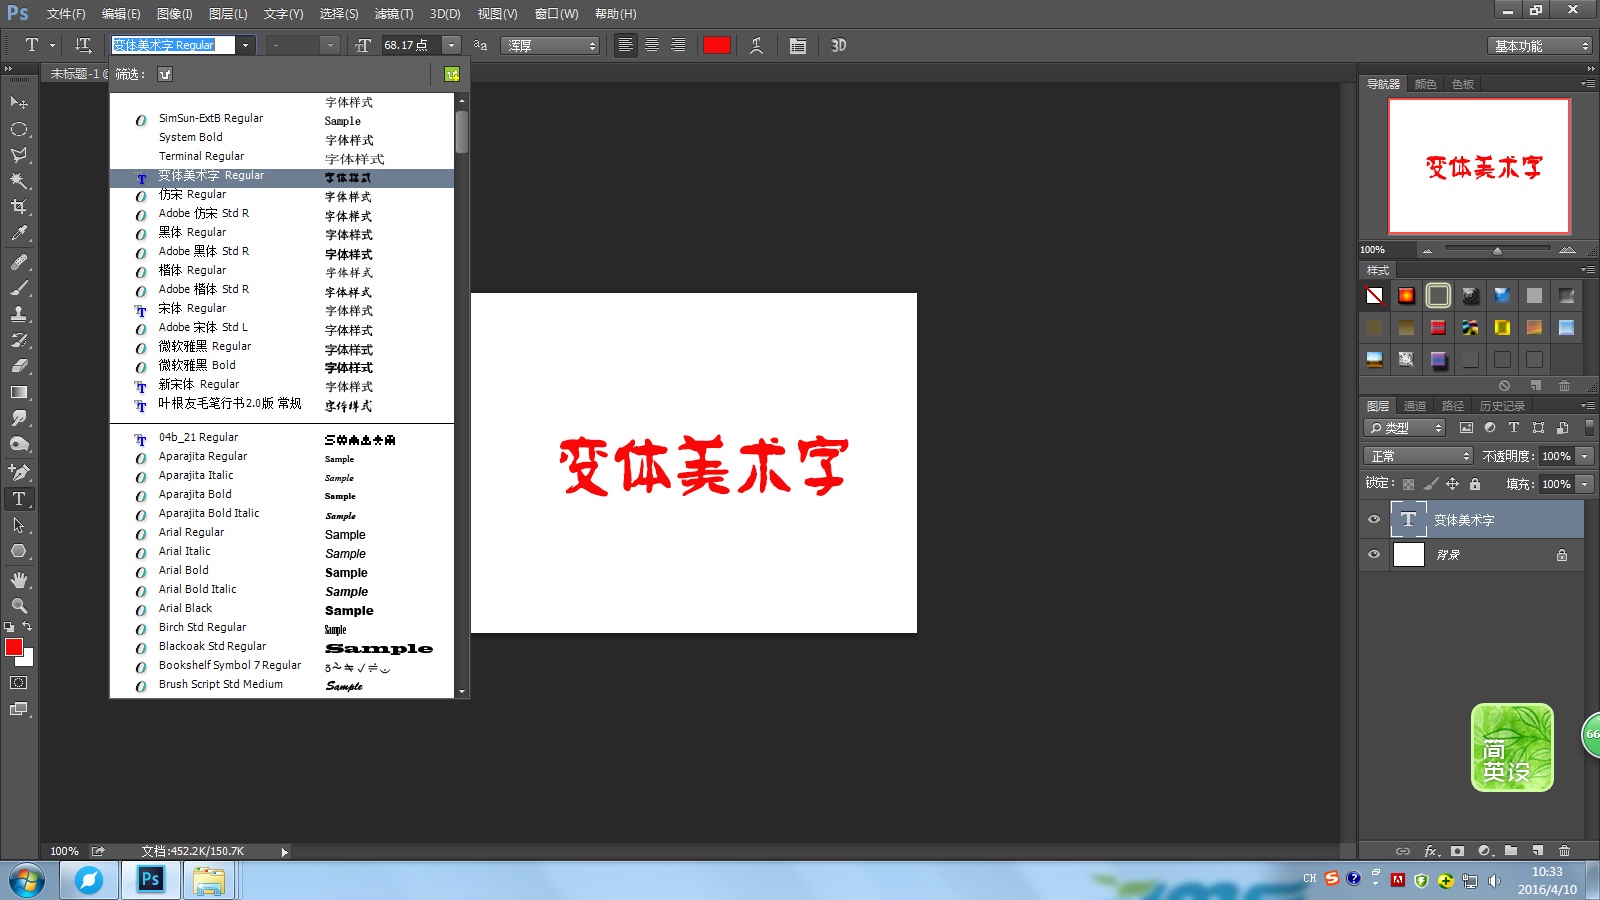Hide the 背景 background layer
The image size is (1600, 900).
1374,555
